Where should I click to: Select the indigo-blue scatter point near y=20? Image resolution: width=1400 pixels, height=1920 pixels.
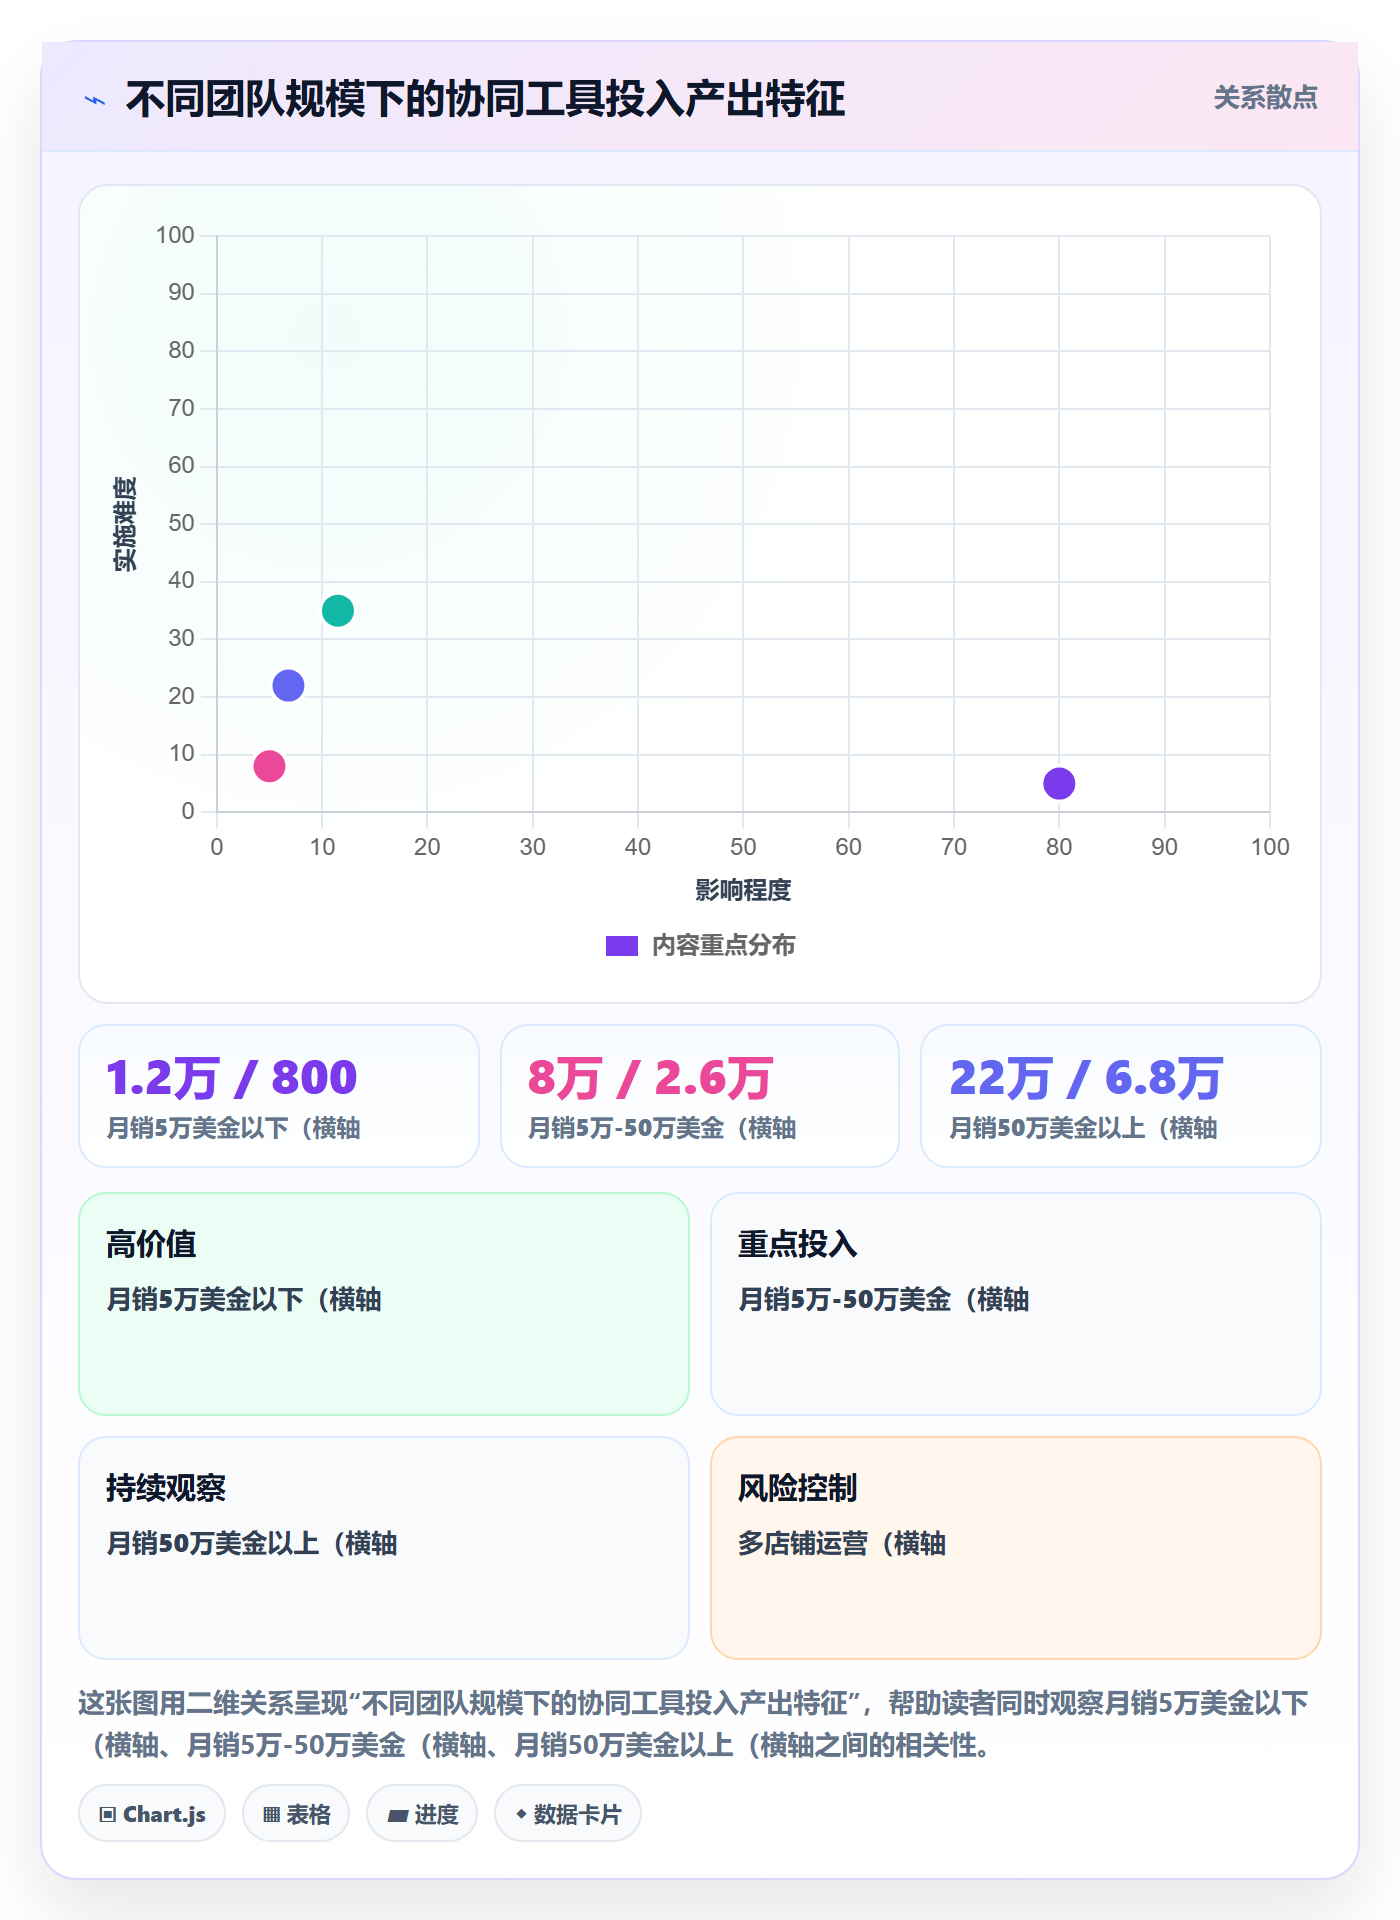(288, 685)
